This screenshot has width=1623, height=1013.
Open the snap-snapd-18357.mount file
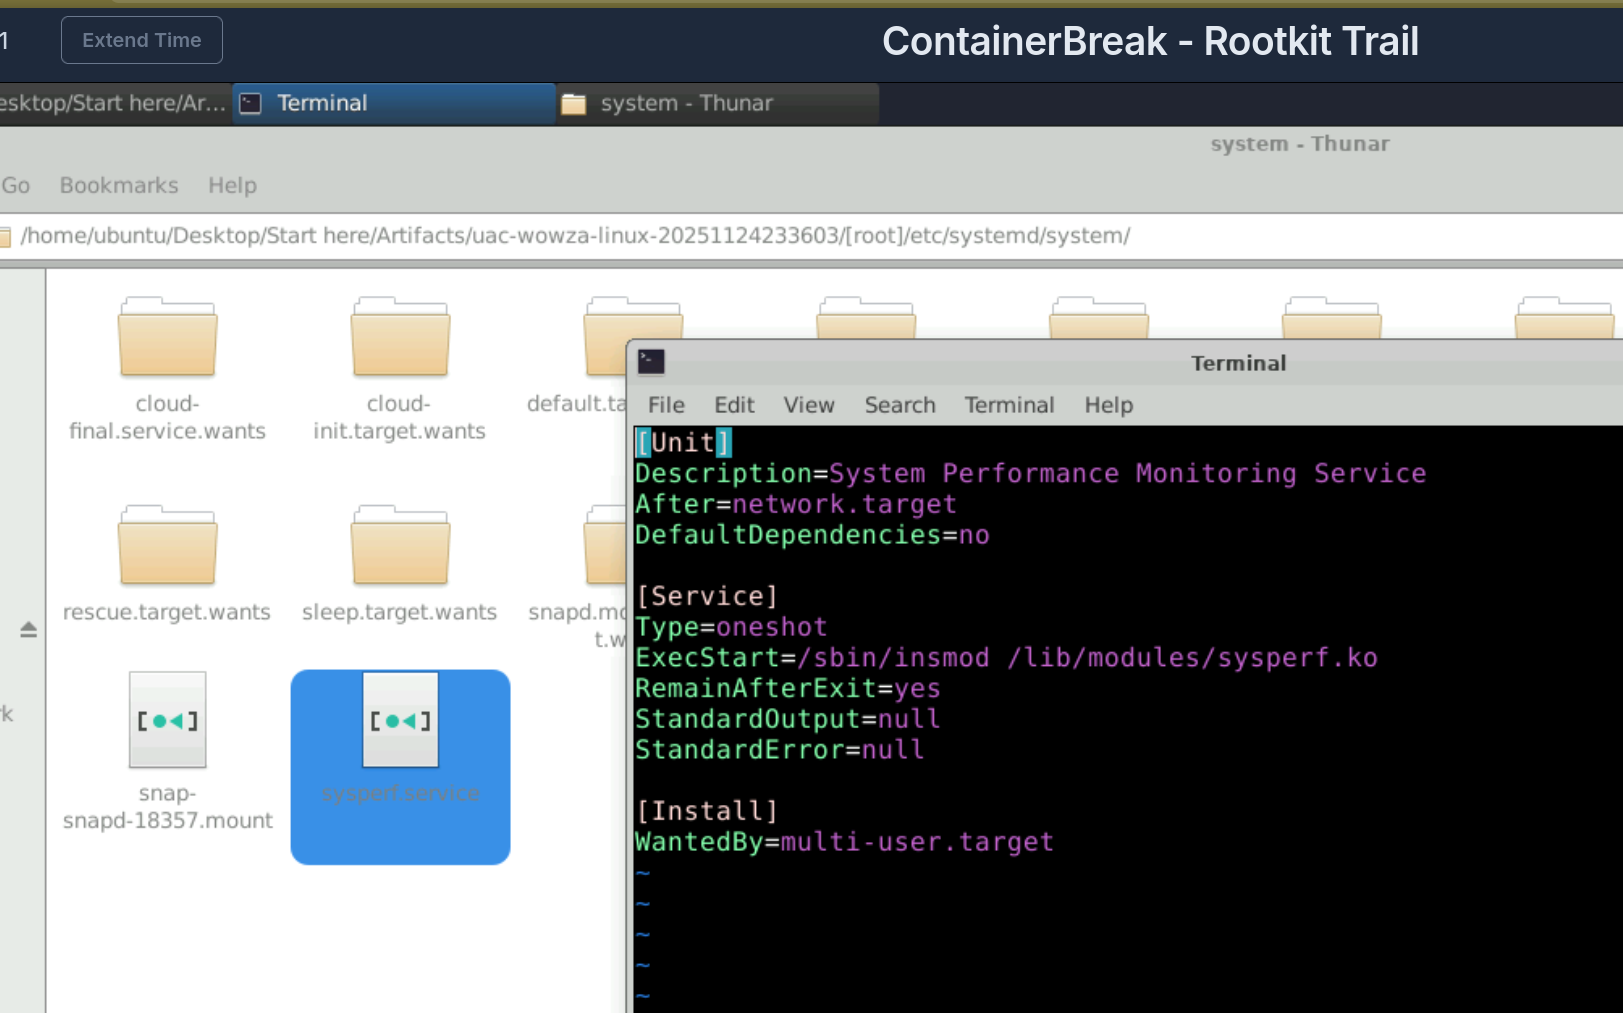167,720
